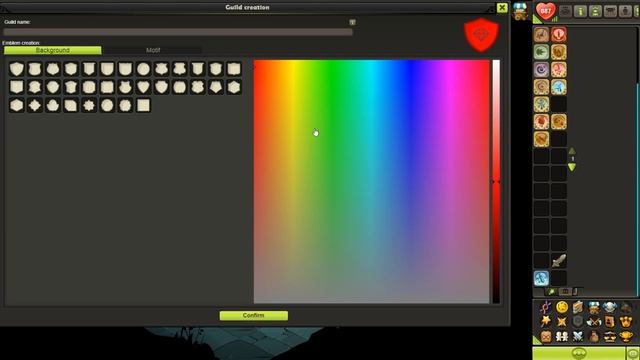Go to next spell bar page arrow

pos(572,167)
